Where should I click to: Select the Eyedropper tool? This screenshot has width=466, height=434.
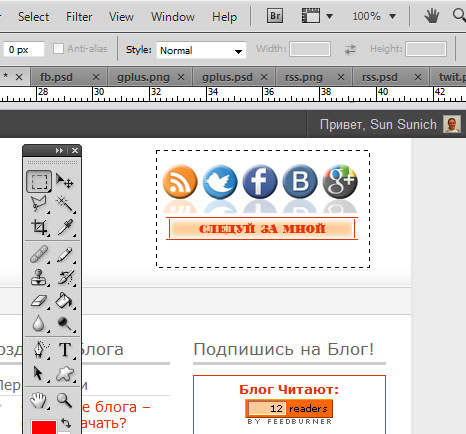65,227
